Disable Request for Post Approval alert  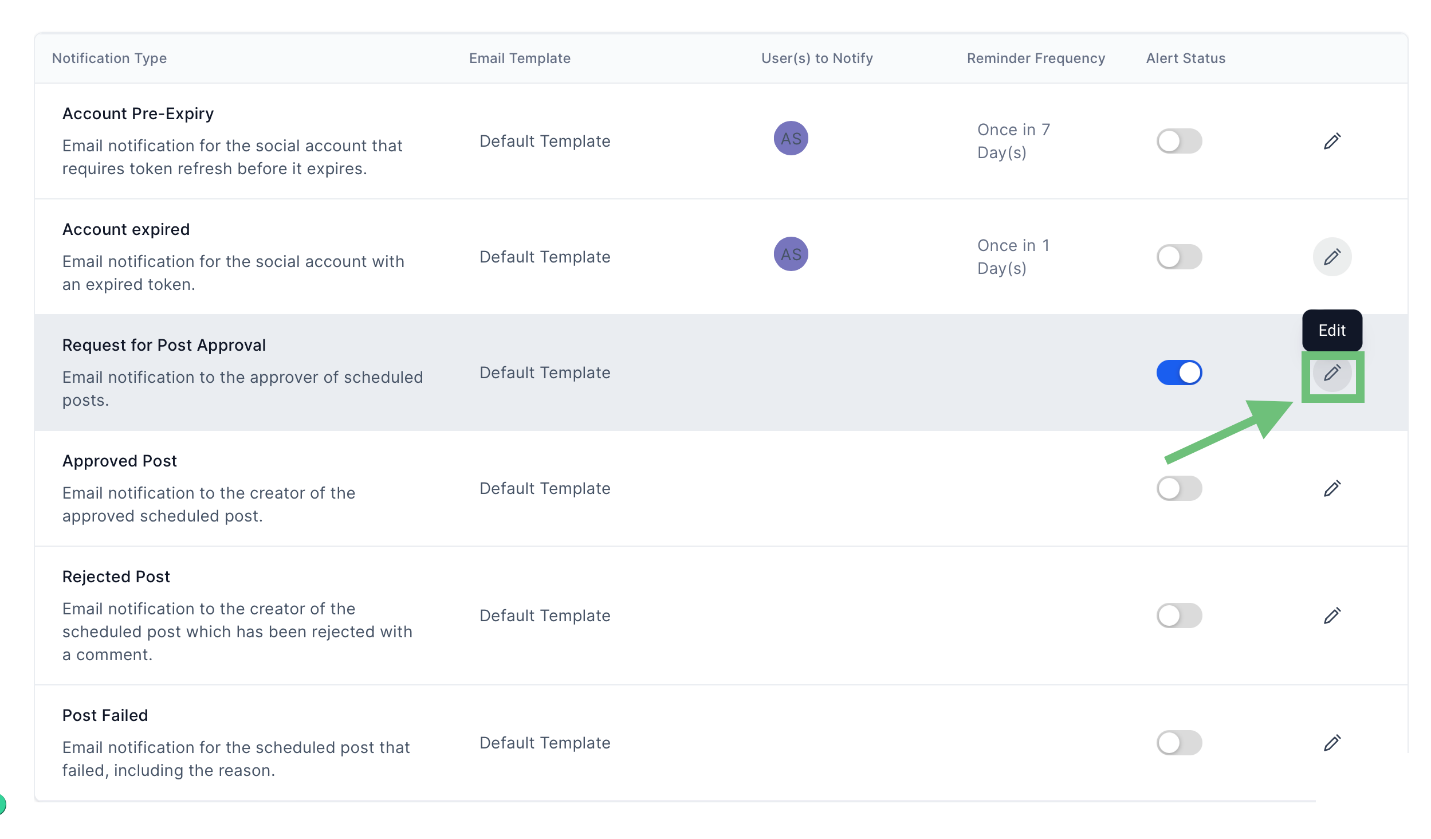pos(1179,373)
